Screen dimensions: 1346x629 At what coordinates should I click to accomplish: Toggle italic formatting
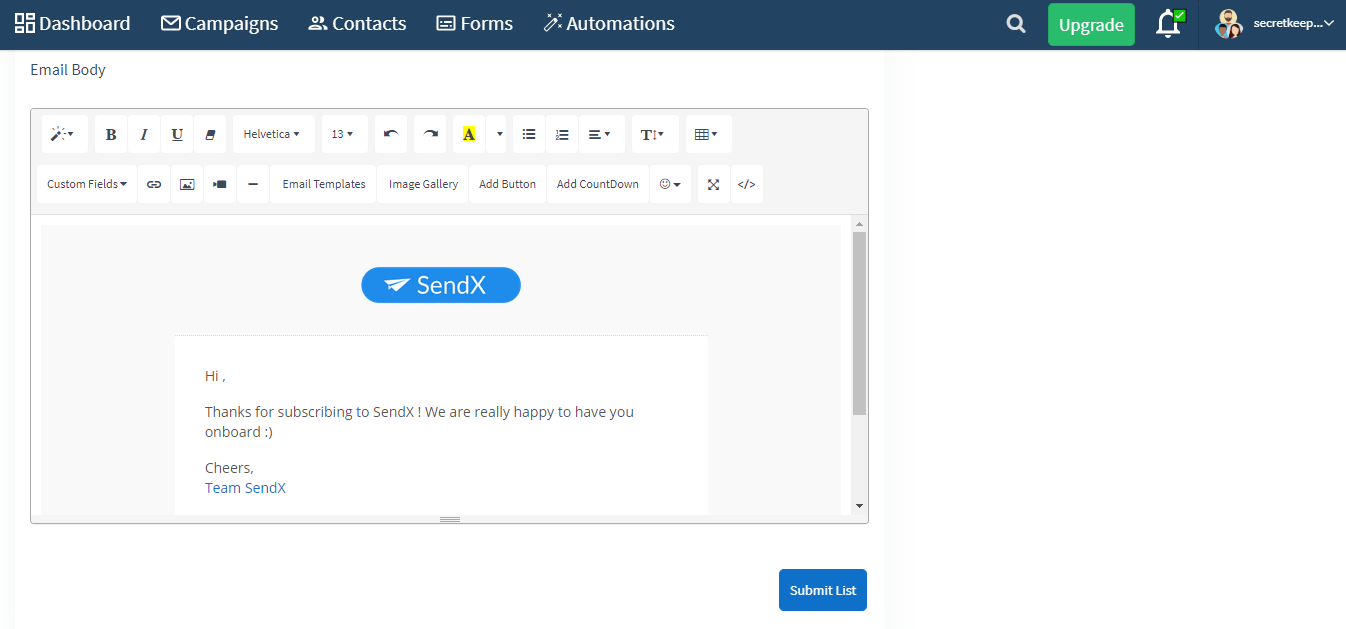144,134
